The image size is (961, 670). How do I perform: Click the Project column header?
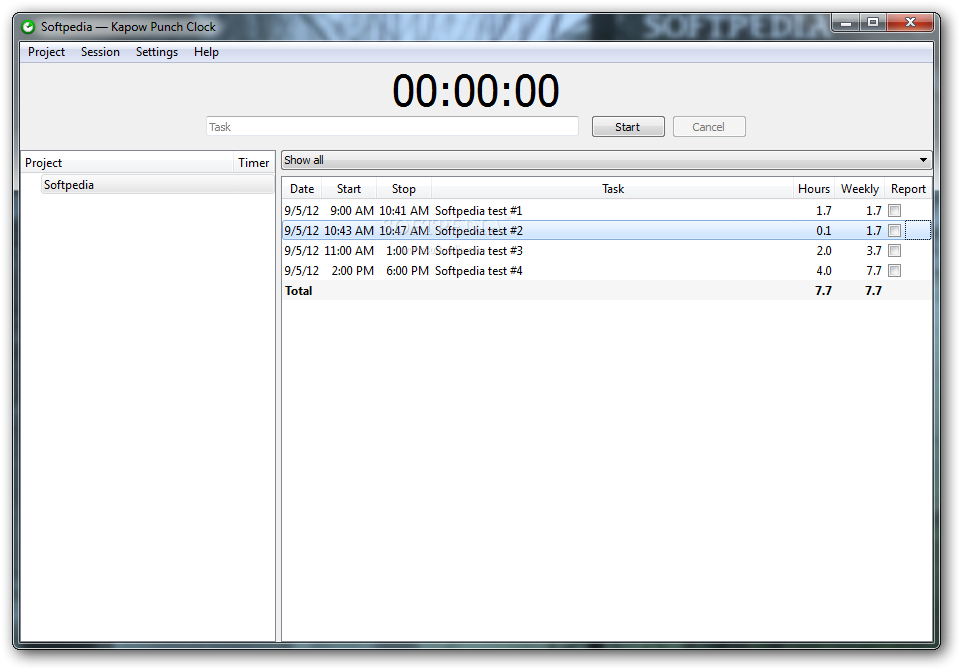[127, 163]
